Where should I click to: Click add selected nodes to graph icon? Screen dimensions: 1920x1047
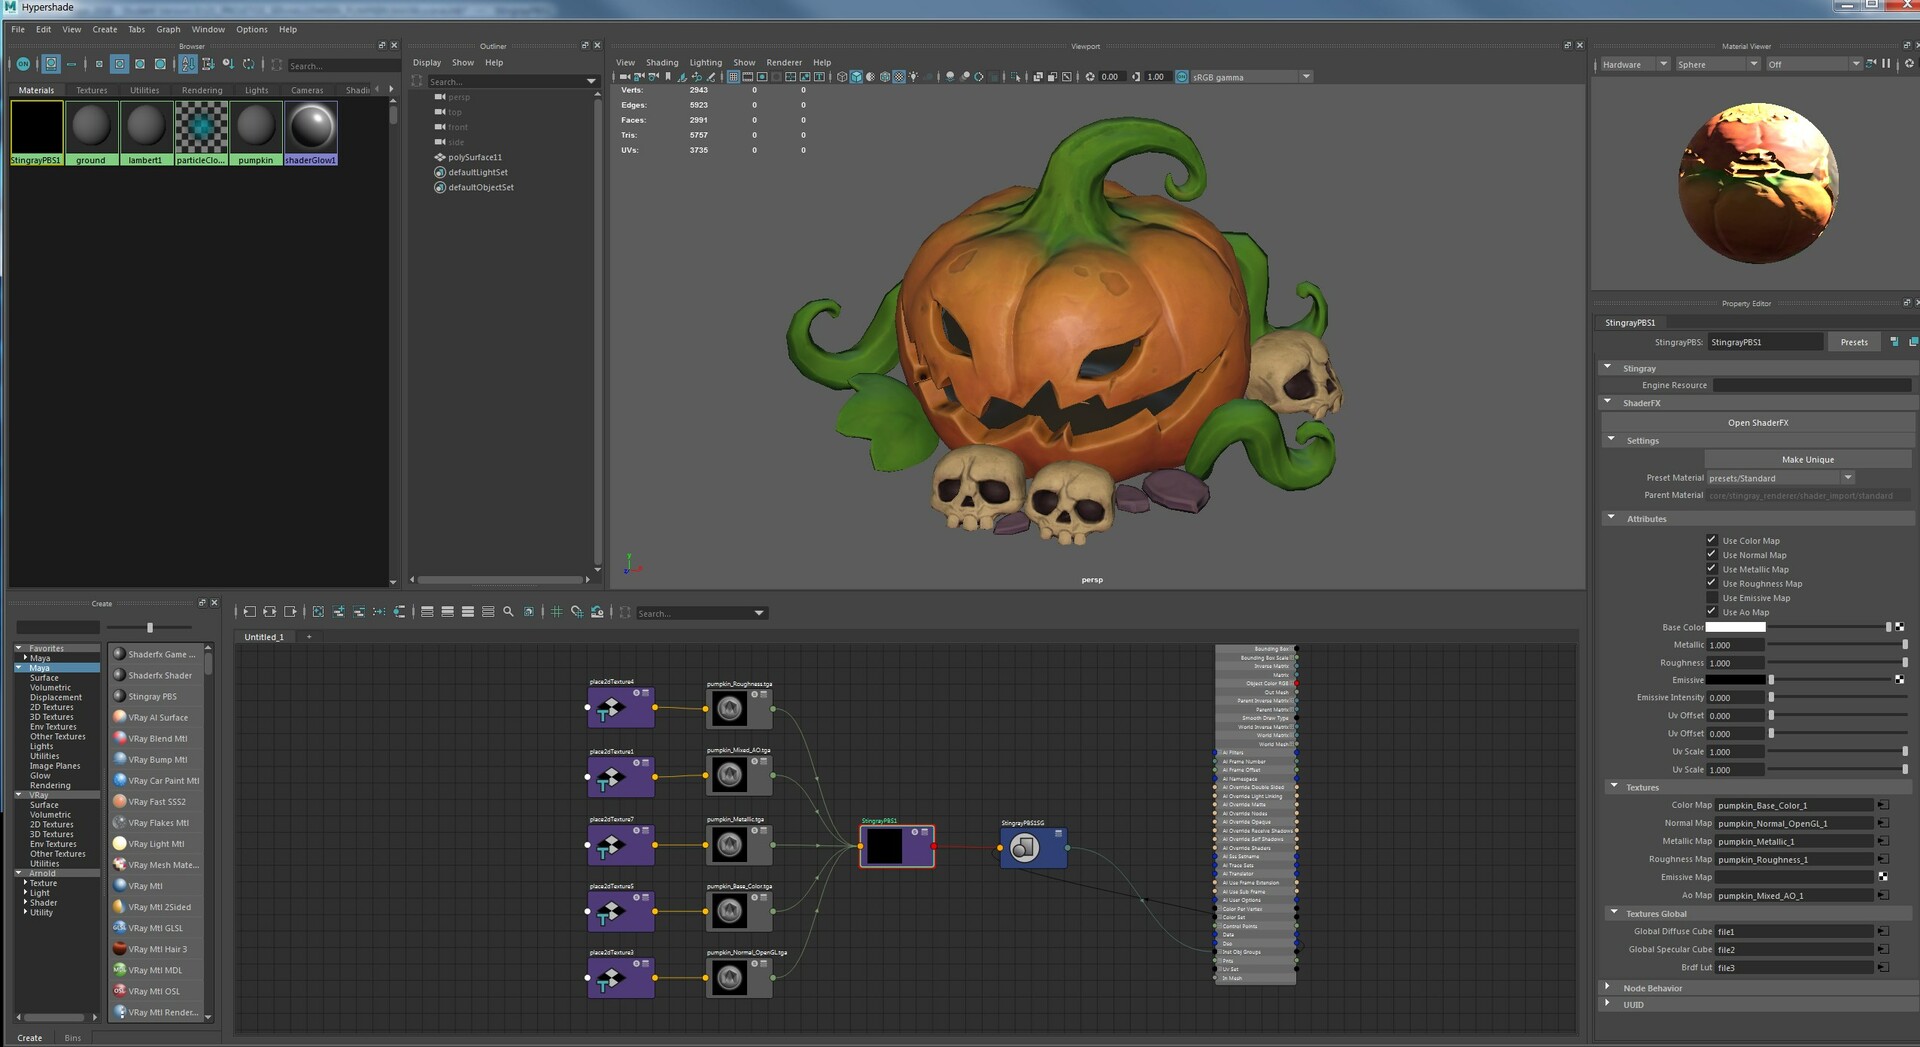tap(339, 612)
